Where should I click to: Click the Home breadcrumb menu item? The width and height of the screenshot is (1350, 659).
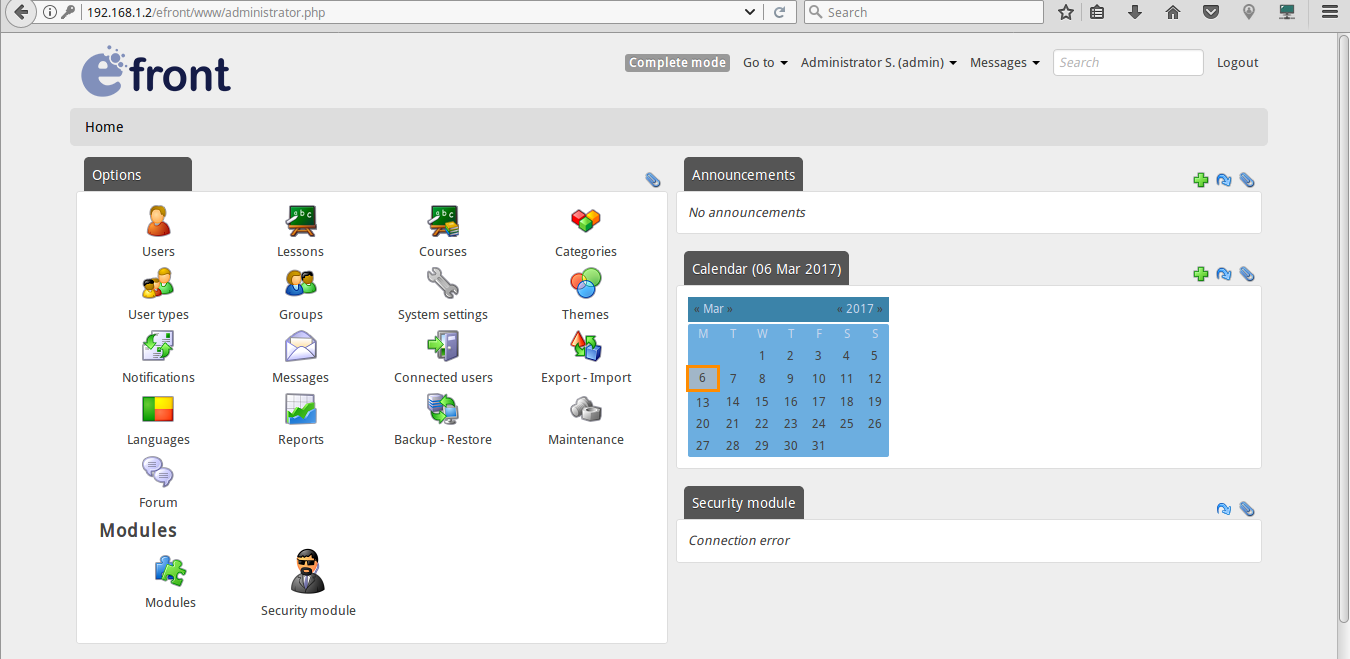pyautogui.click(x=104, y=127)
